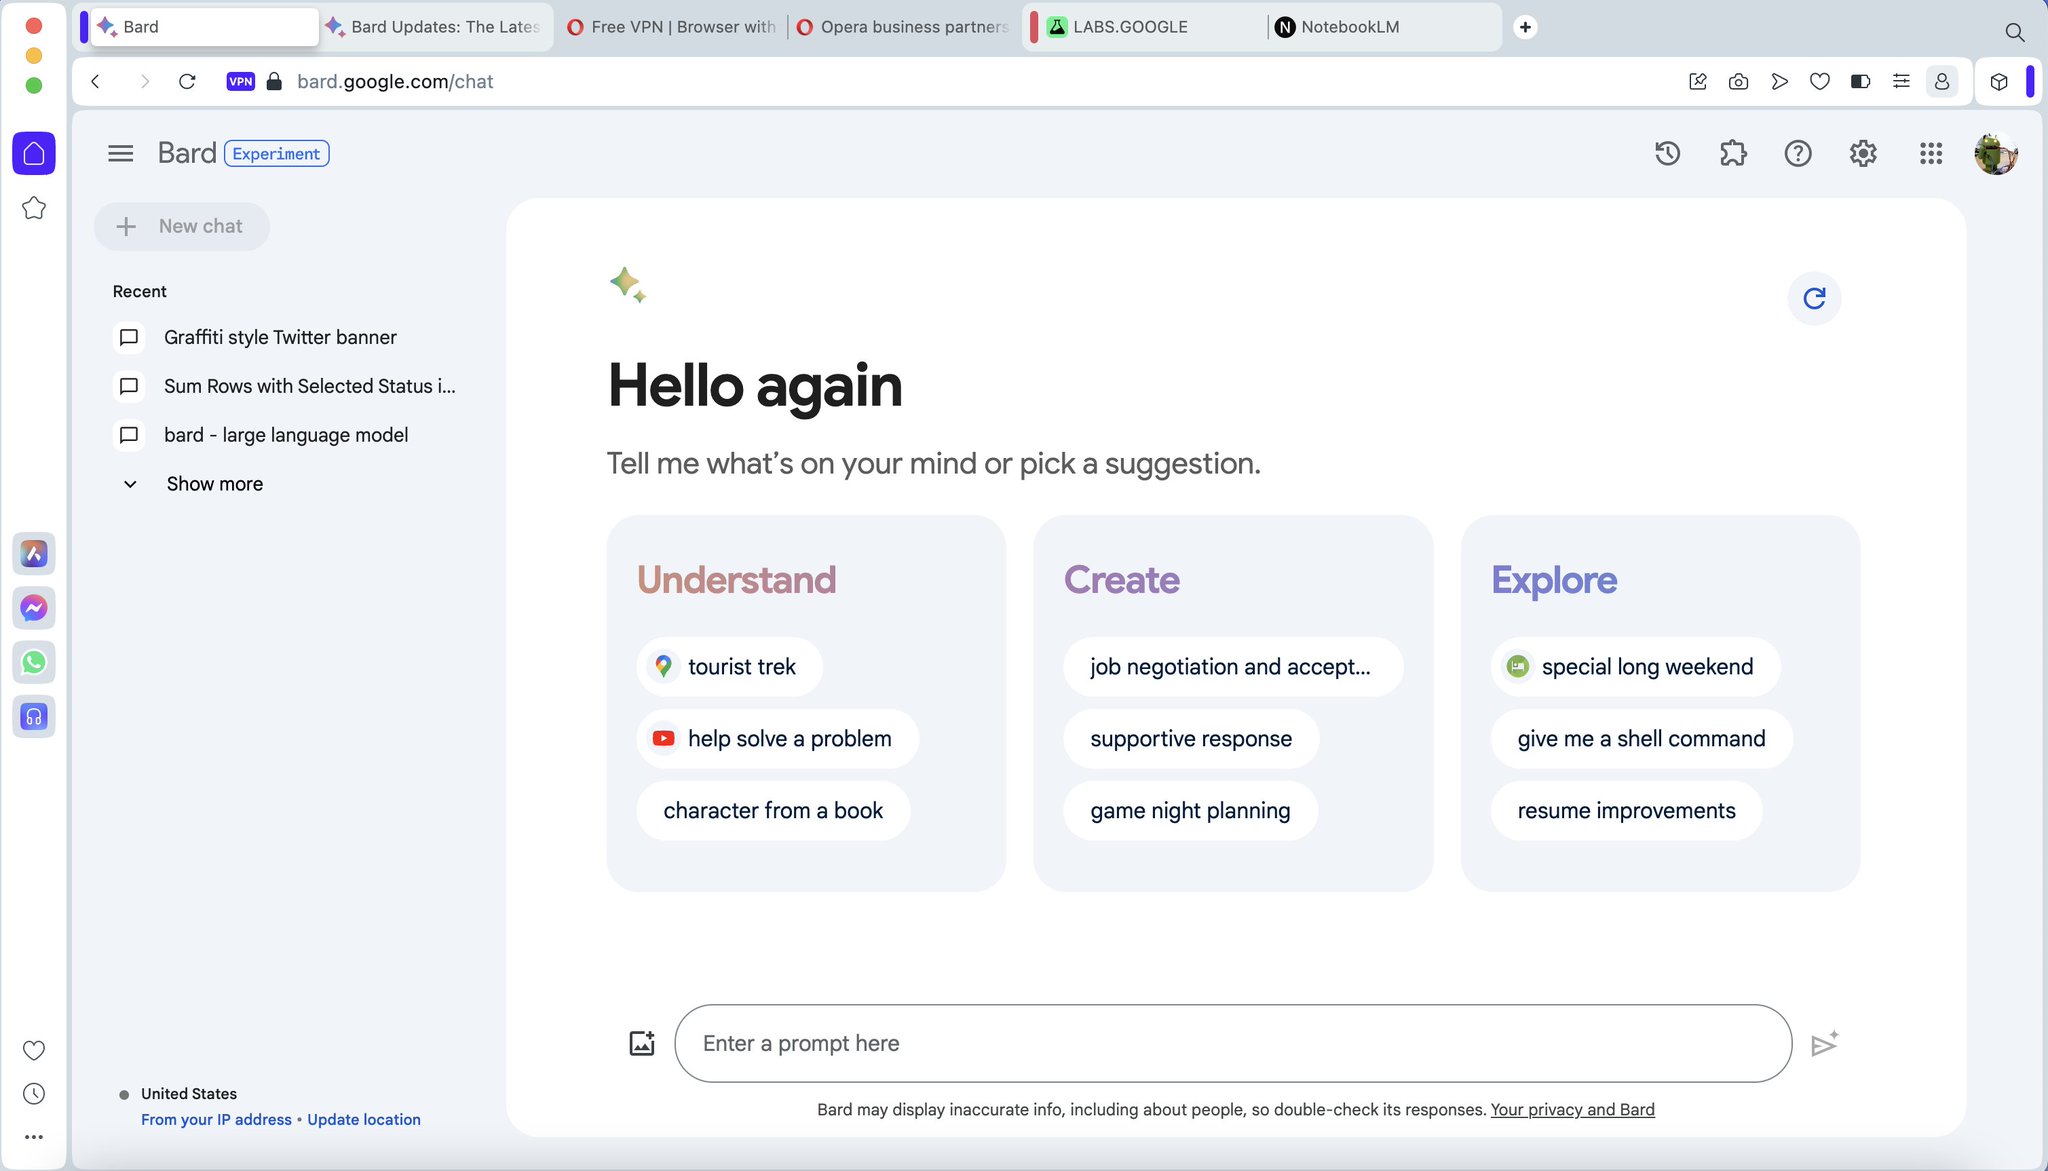
Task: Open the Google account profile picture
Action: click(x=1996, y=153)
